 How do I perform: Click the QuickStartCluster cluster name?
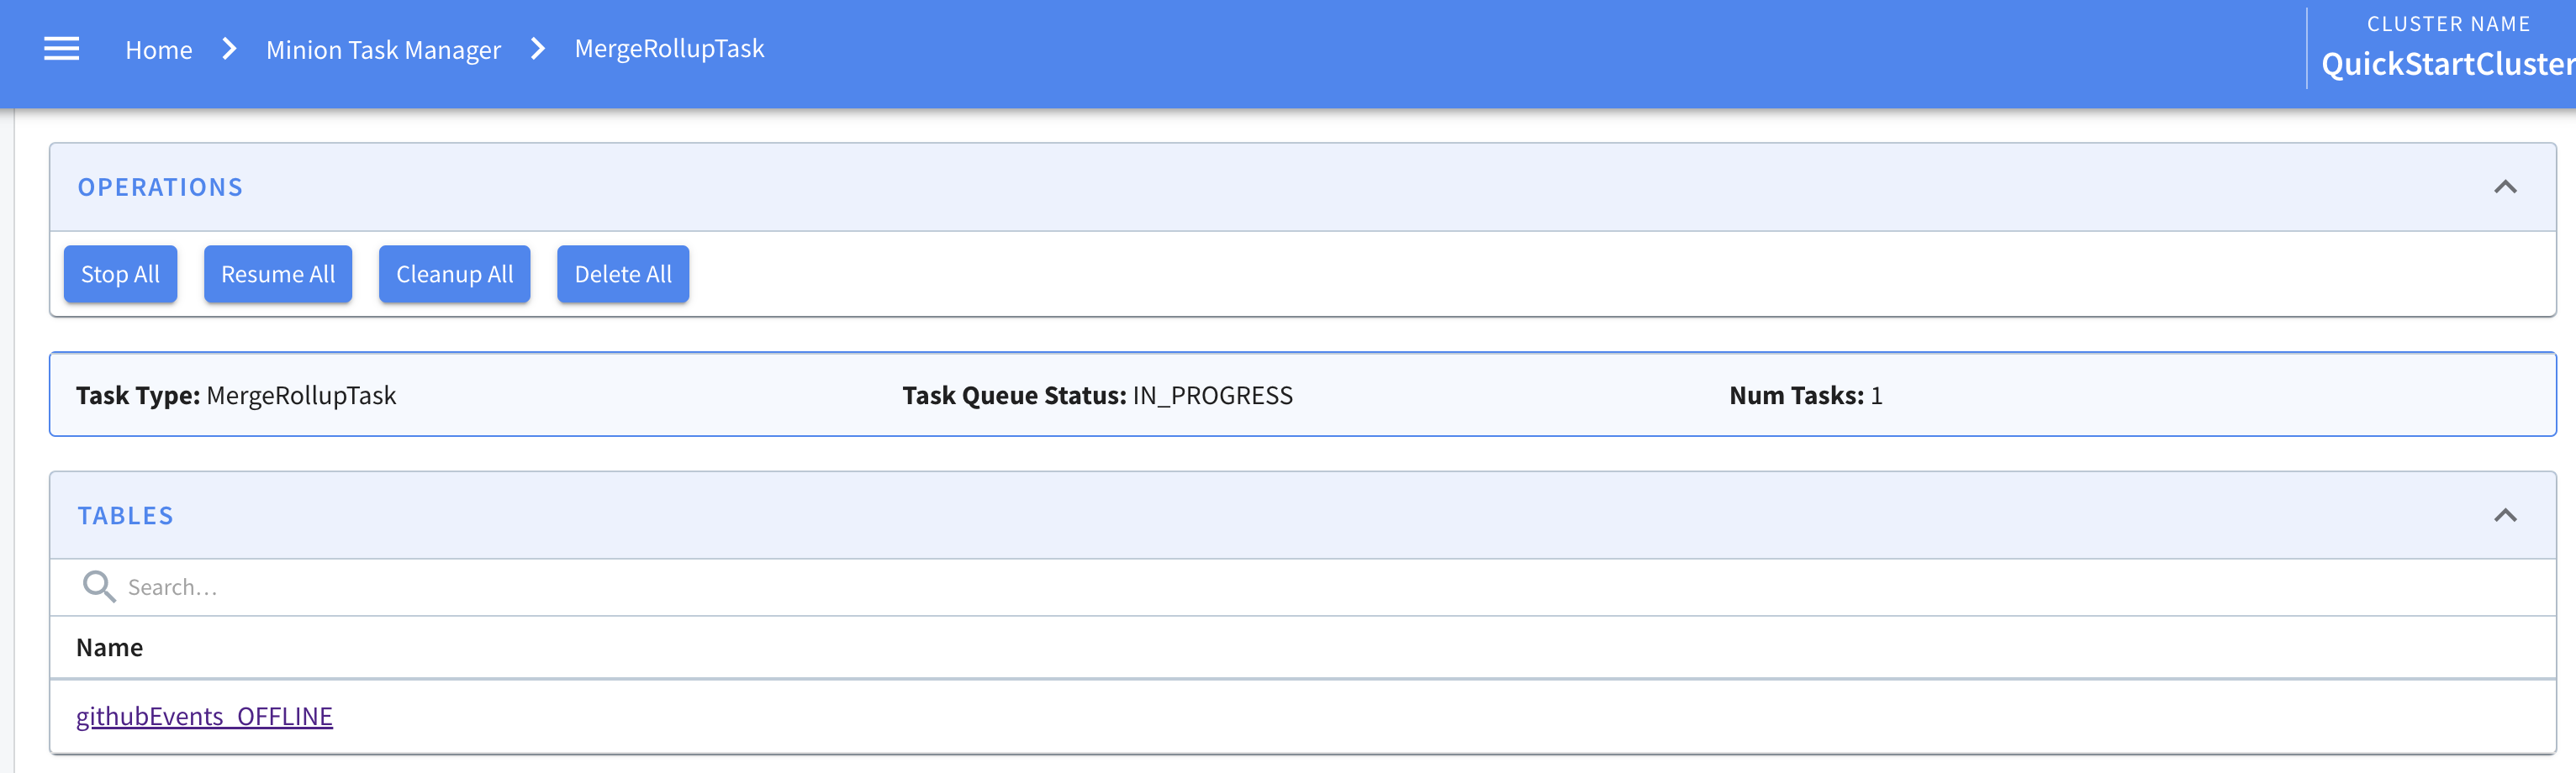click(x=2446, y=64)
